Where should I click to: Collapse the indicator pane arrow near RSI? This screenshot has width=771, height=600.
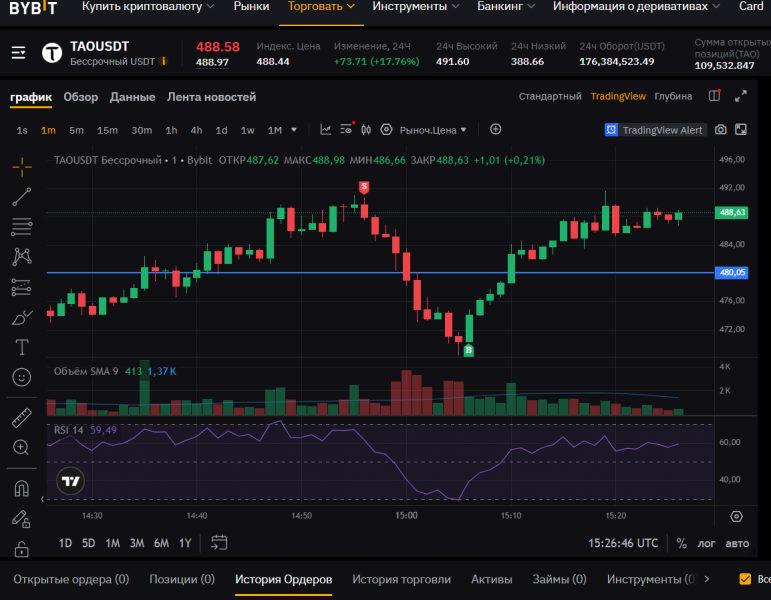[42, 499]
